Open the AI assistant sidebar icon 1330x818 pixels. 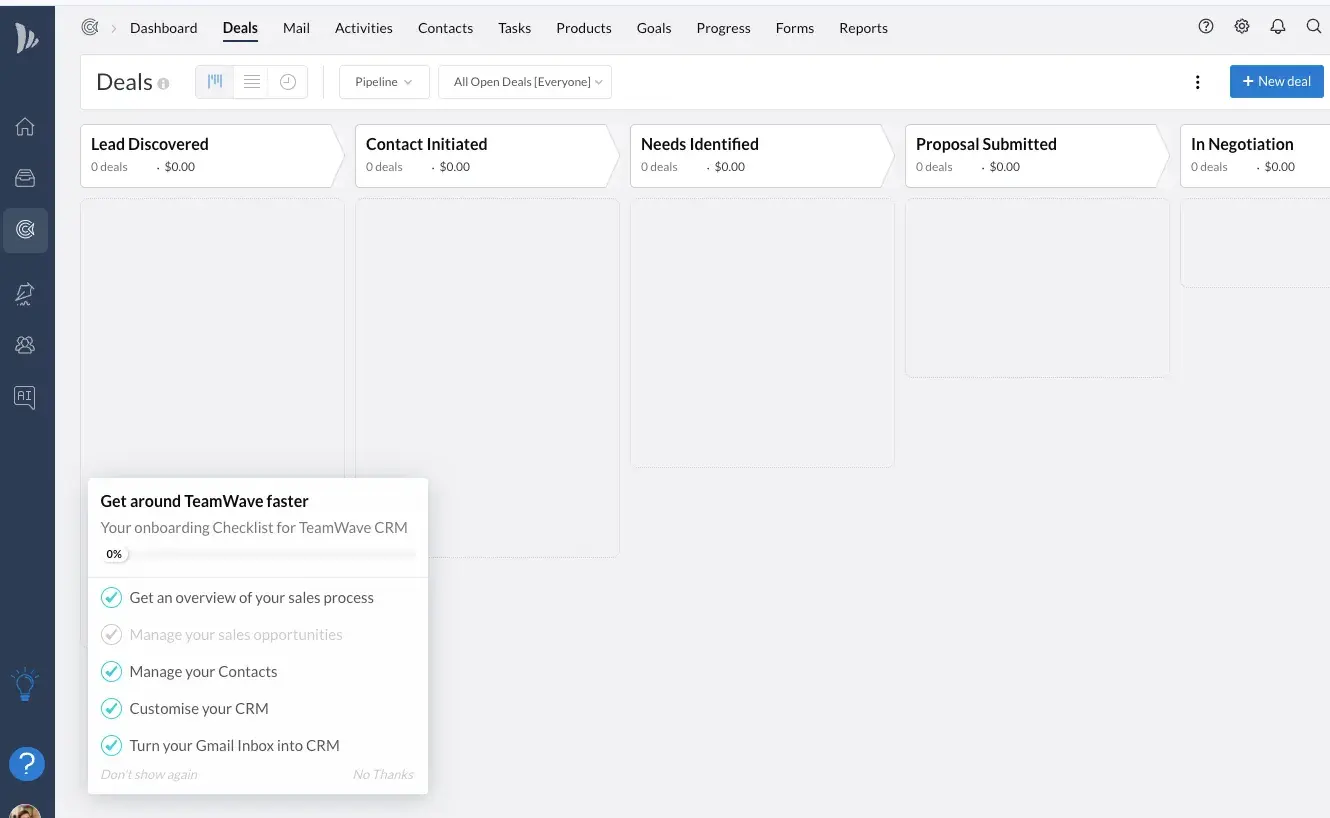coord(25,397)
